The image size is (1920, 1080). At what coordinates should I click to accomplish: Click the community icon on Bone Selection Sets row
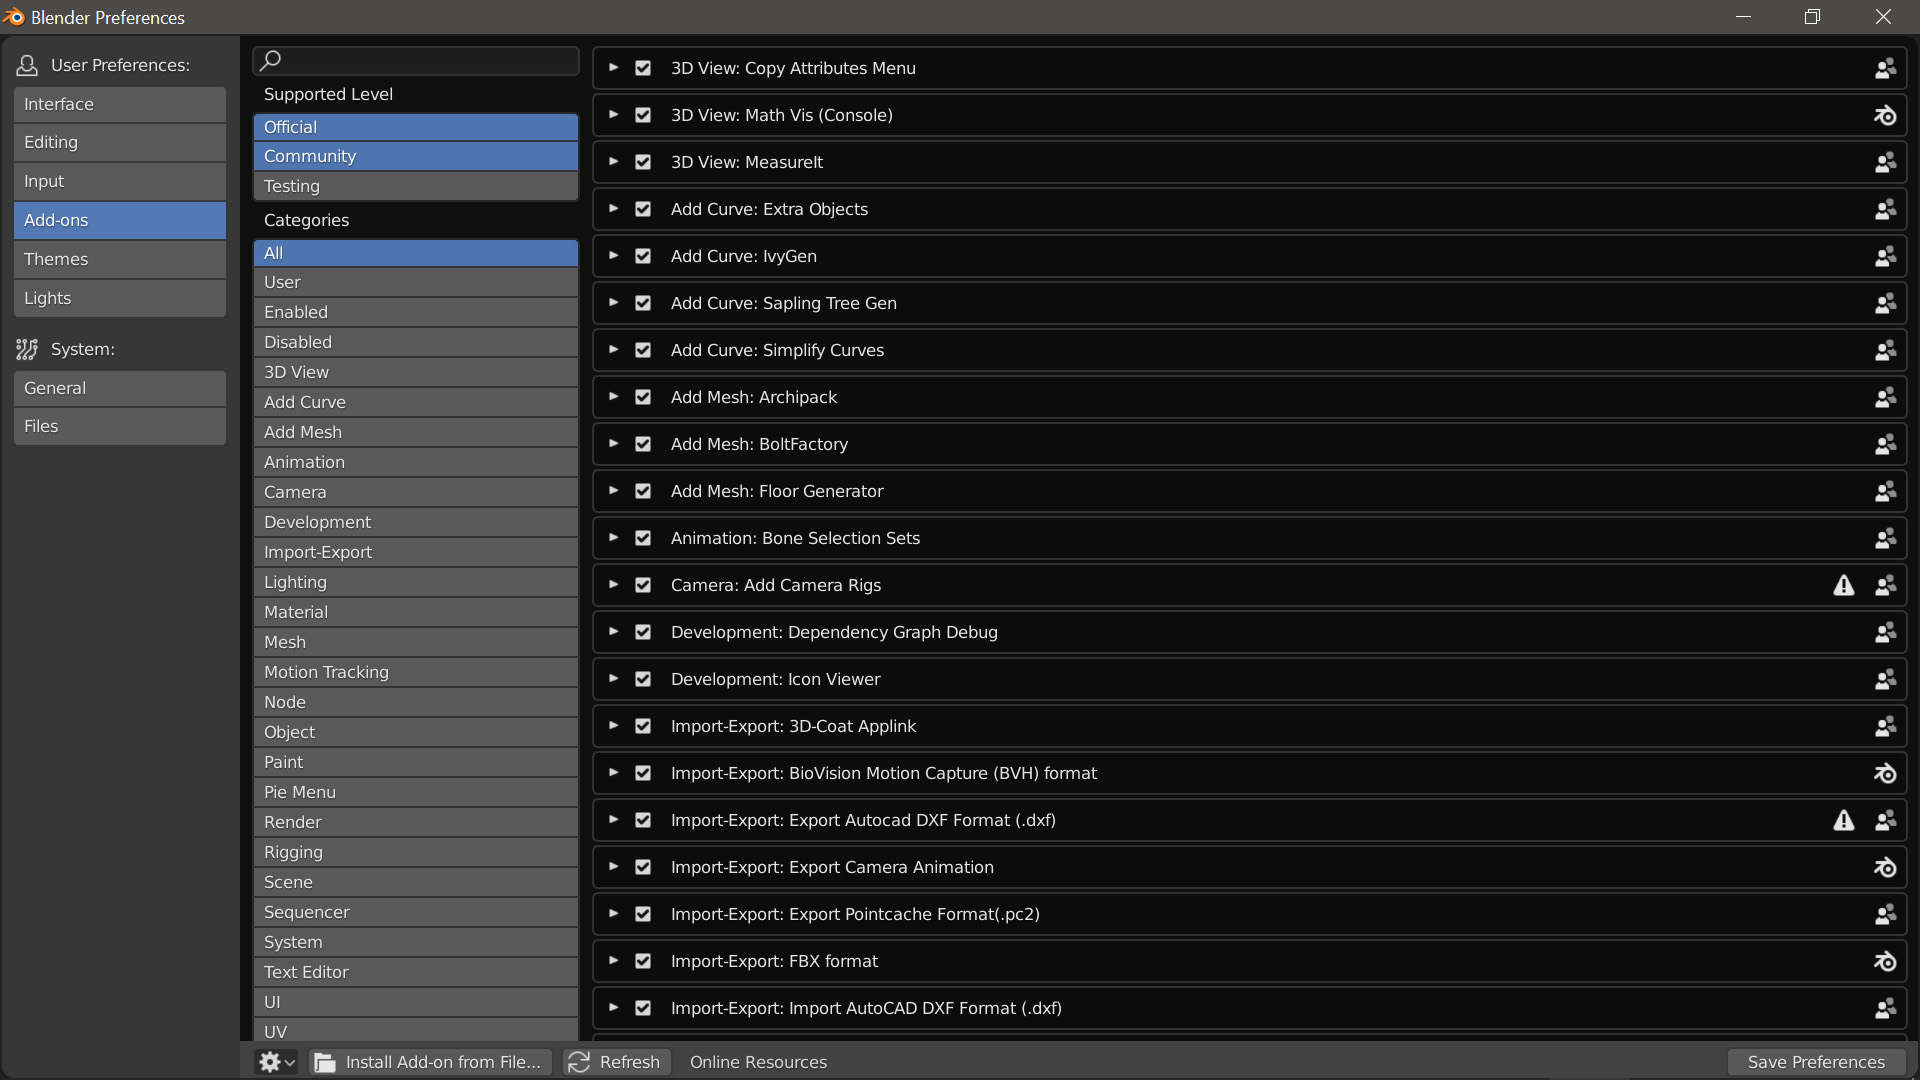tap(1885, 538)
